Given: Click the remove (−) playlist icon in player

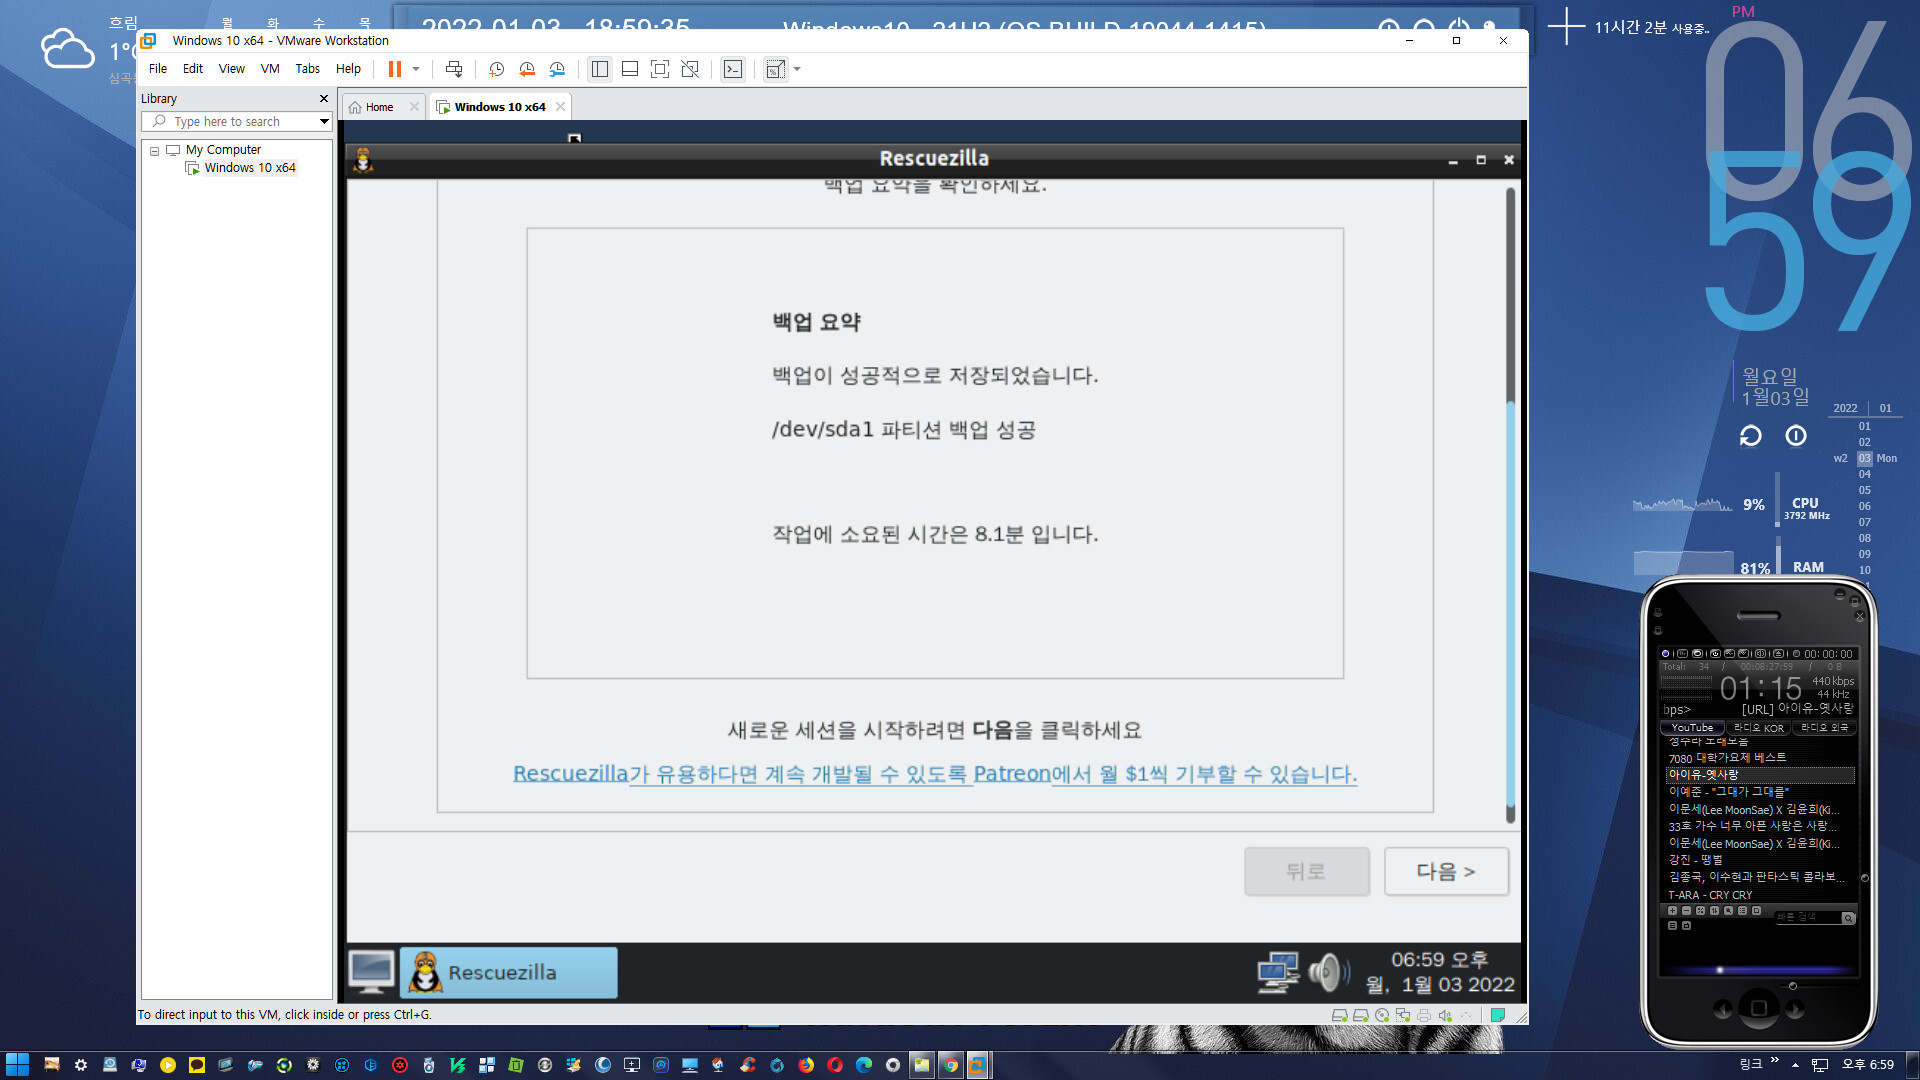Looking at the screenshot, I should (x=1686, y=911).
